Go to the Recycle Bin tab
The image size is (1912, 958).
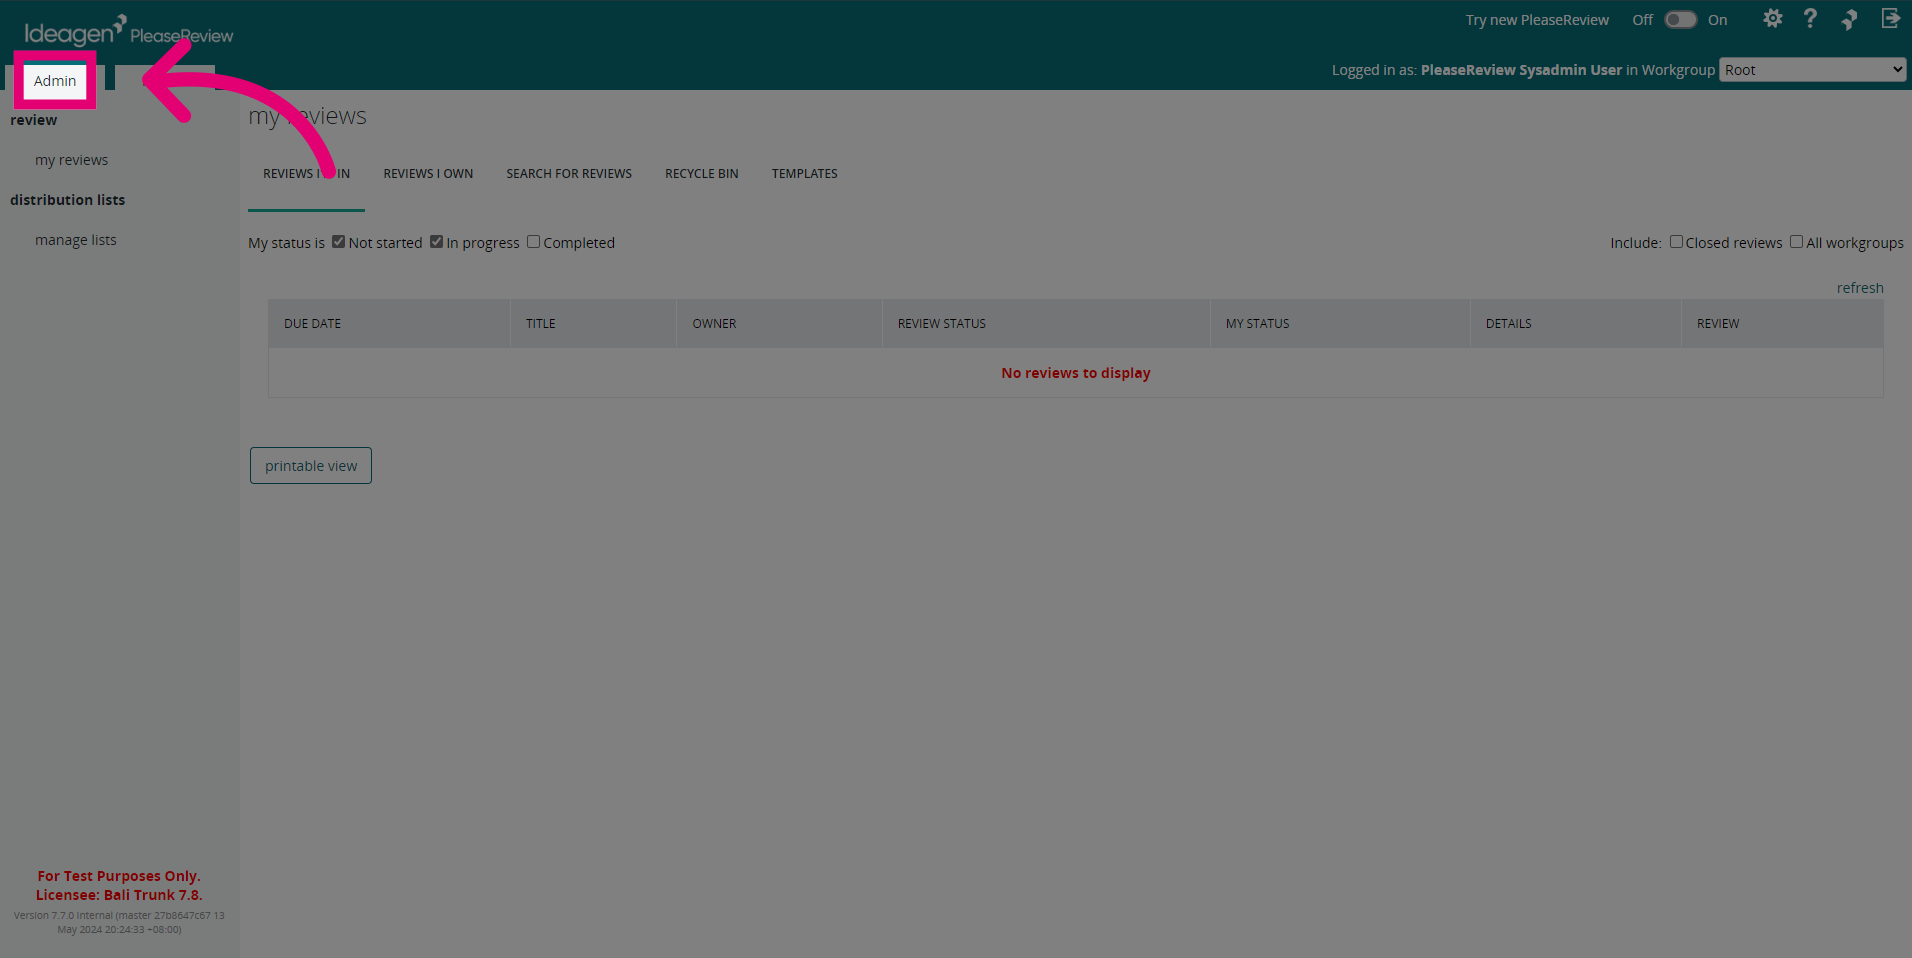point(702,174)
